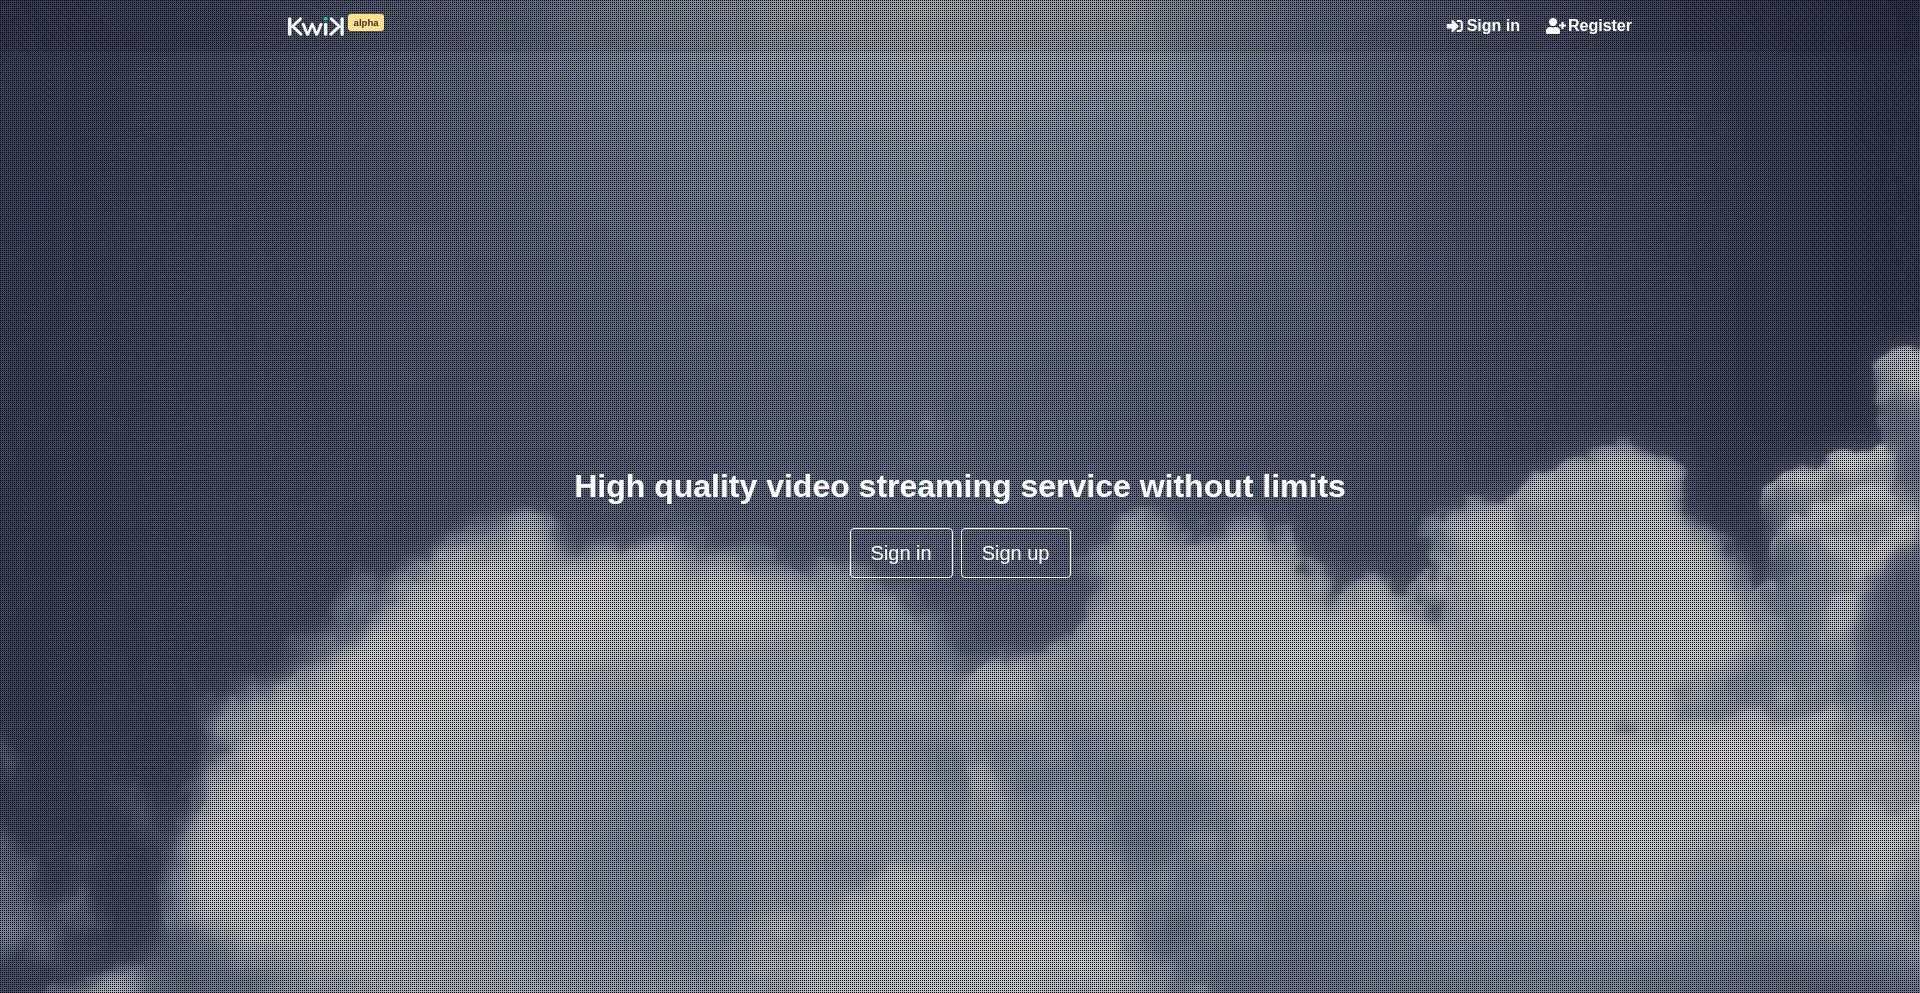Click the letter K in the Kwik logo

click(295, 27)
